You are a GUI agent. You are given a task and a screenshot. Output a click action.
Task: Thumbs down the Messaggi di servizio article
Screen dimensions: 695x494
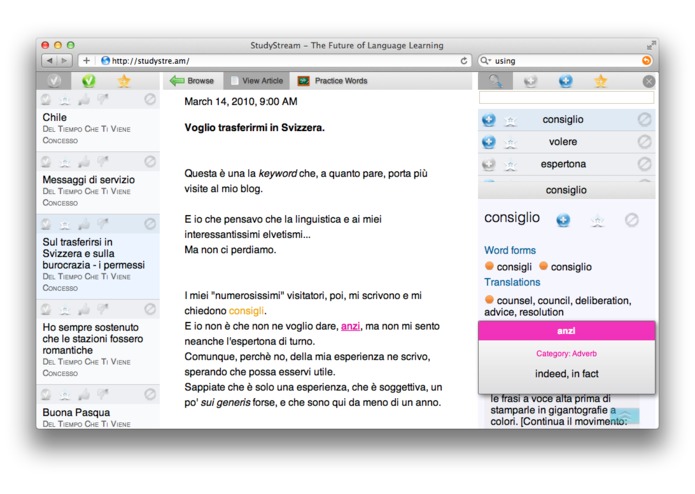click(102, 162)
